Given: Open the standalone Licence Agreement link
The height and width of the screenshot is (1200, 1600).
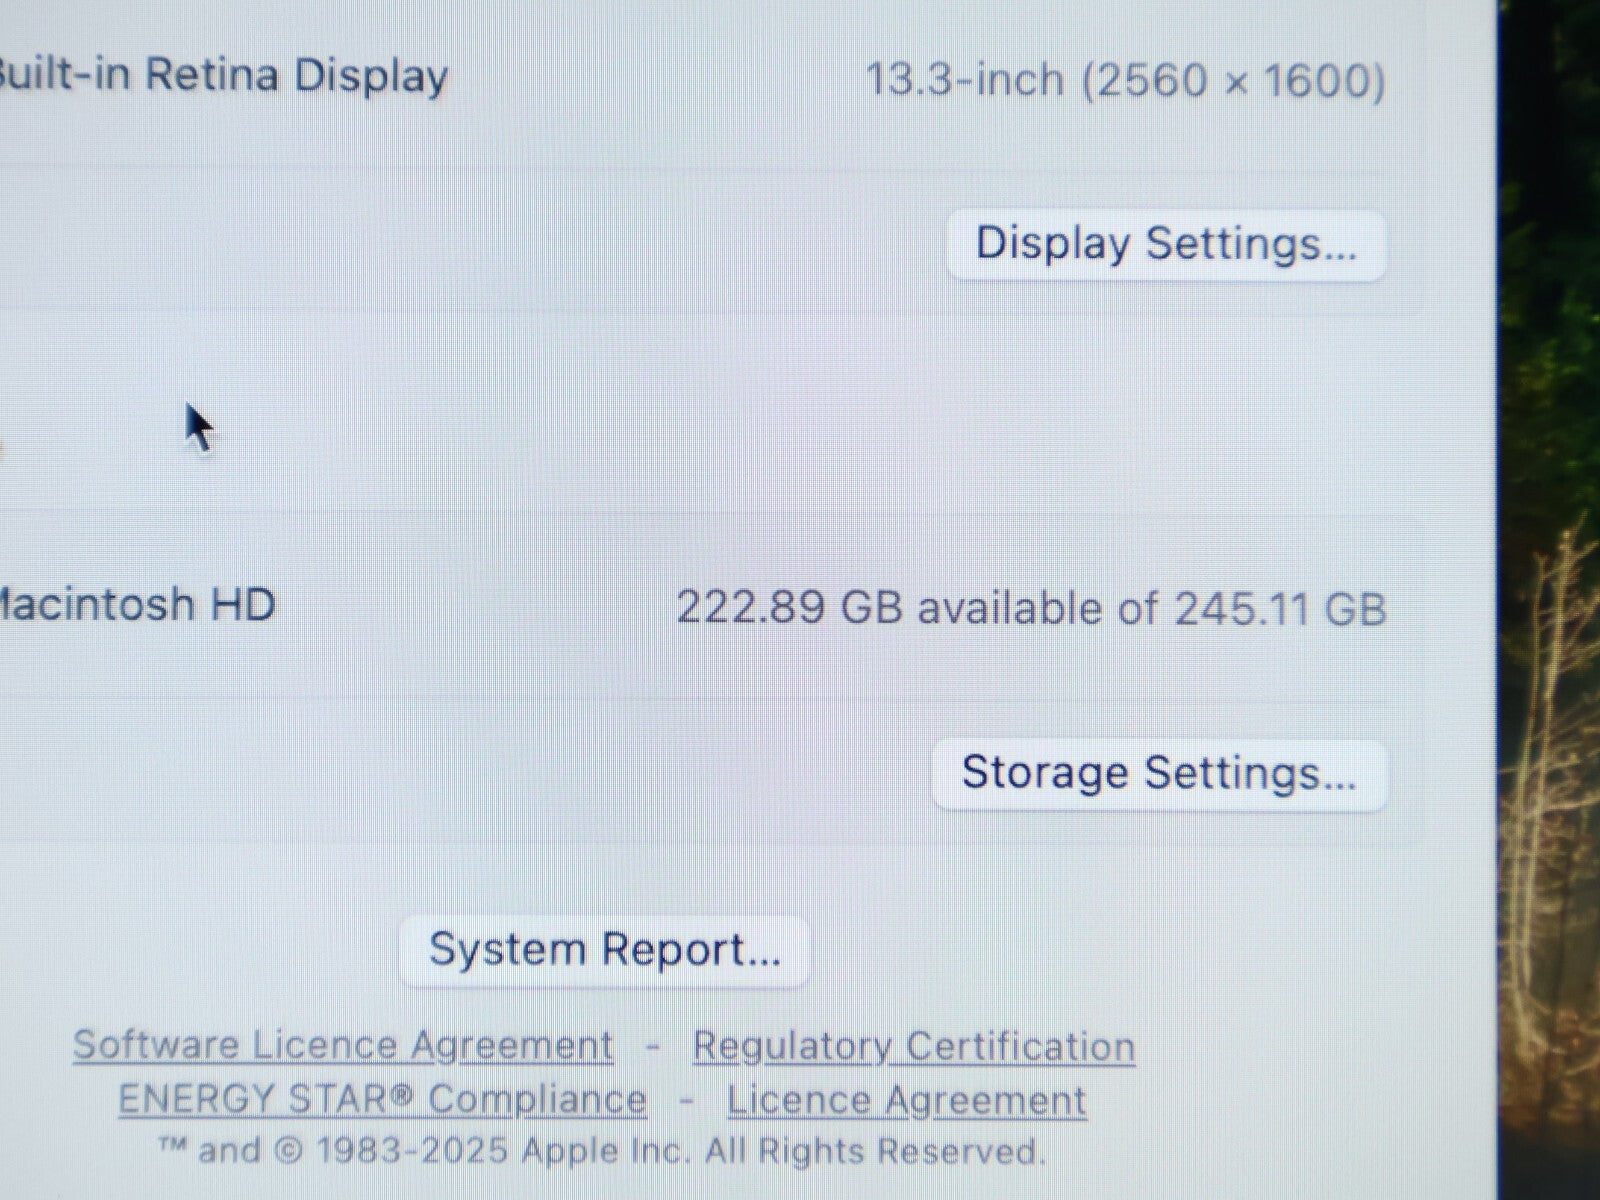Looking at the screenshot, I should click(x=906, y=1101).
